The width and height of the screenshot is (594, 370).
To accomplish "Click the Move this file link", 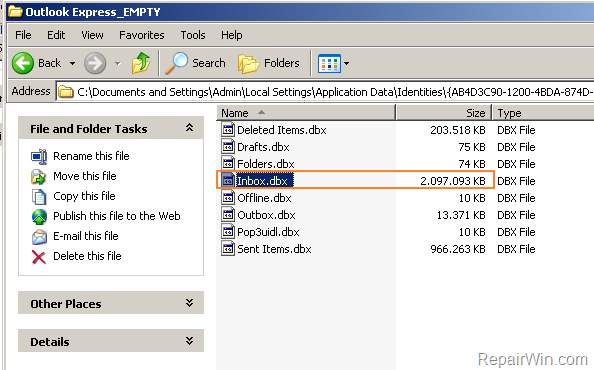I will click(85, 176).
